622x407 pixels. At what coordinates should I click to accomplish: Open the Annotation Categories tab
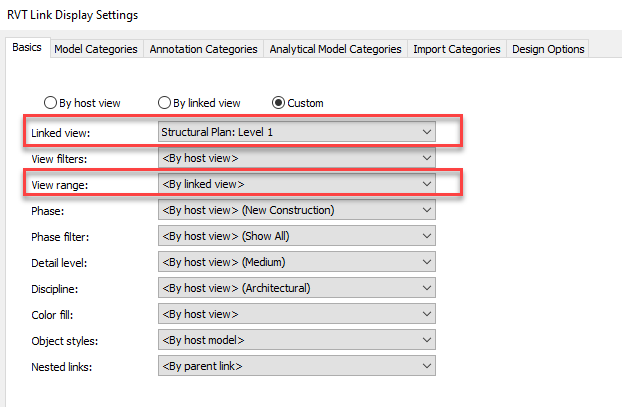coord(203,49)
